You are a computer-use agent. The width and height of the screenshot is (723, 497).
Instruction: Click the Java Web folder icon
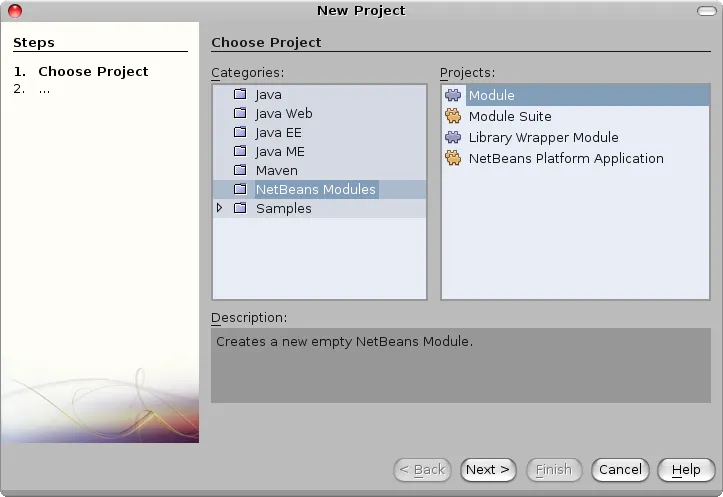point(240,113)
